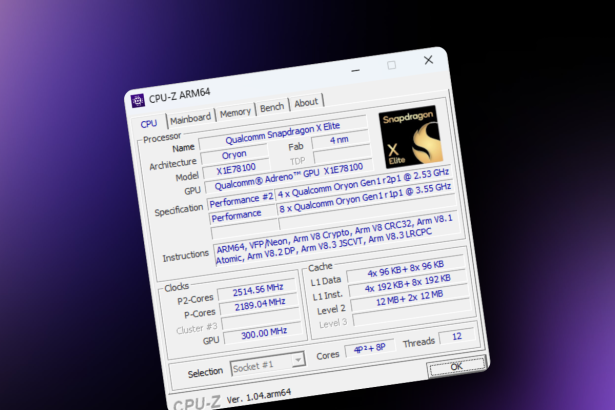Click the P2-Cores clock 2514.56 MHz

[257, 290]
